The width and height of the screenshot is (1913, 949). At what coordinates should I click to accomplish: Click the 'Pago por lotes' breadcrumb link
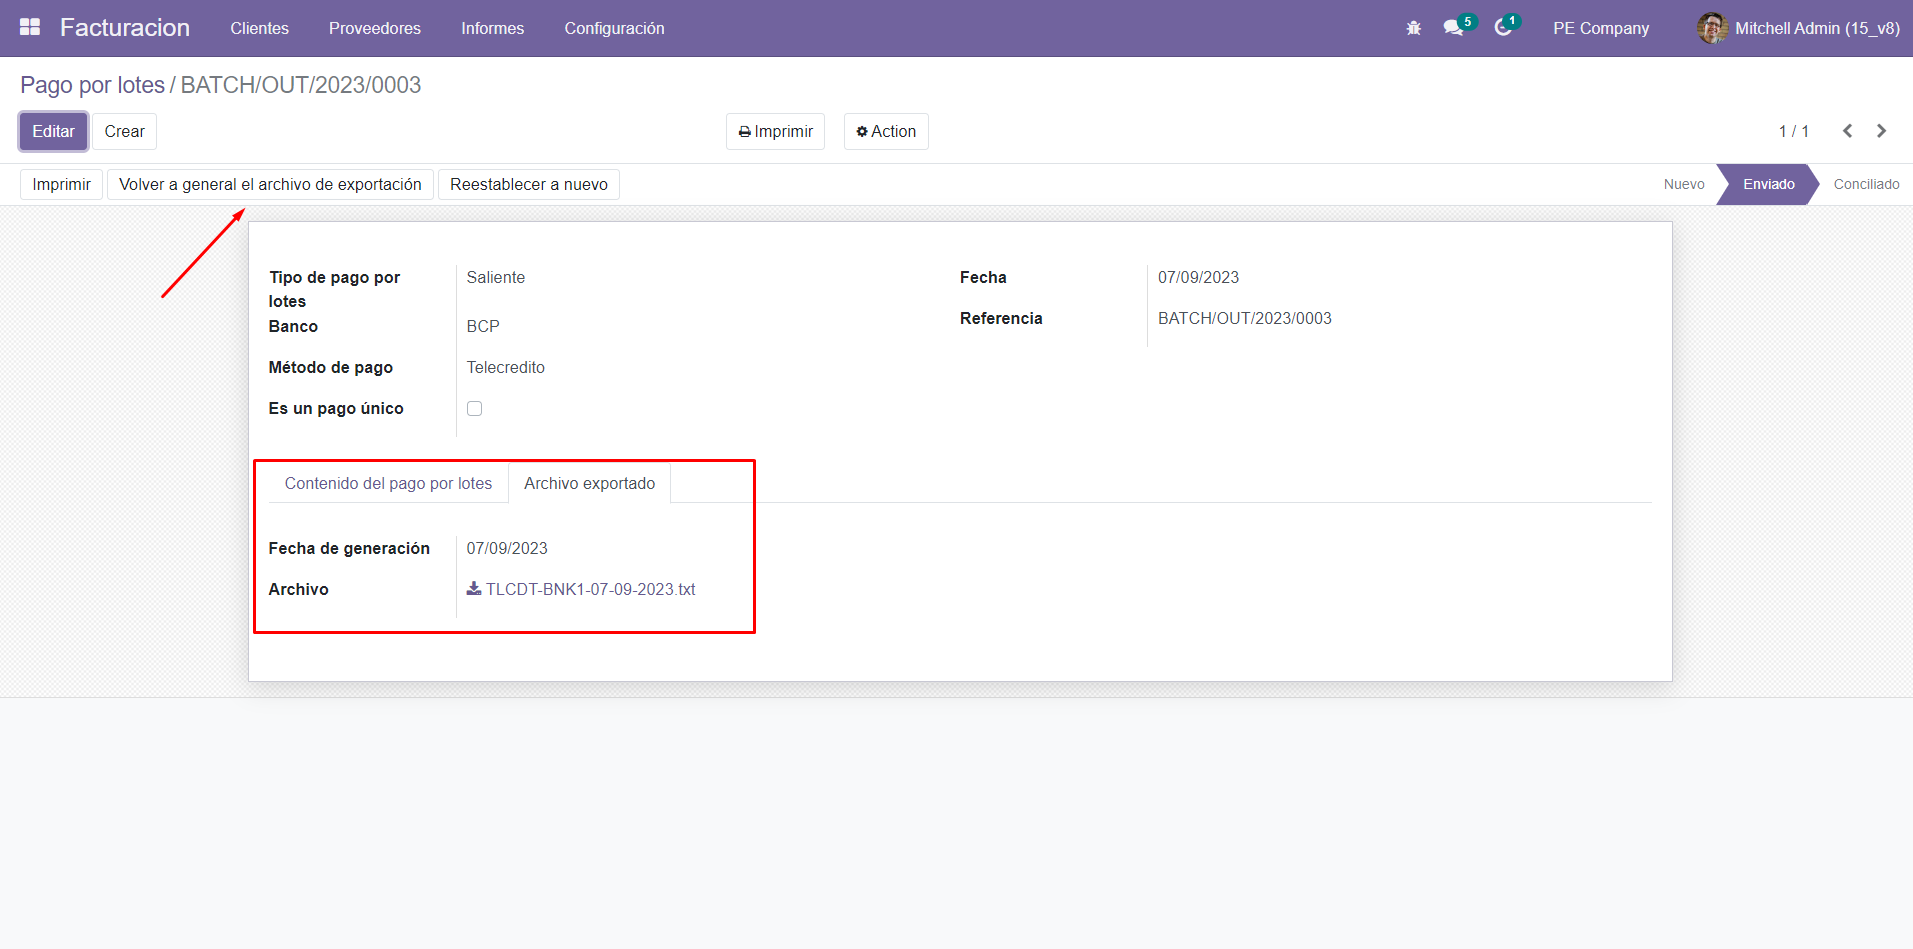click(92, 85)
